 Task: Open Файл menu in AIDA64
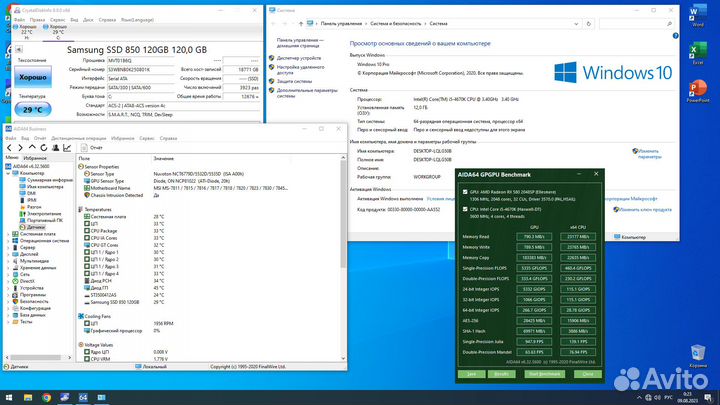(x=11, y=138)
